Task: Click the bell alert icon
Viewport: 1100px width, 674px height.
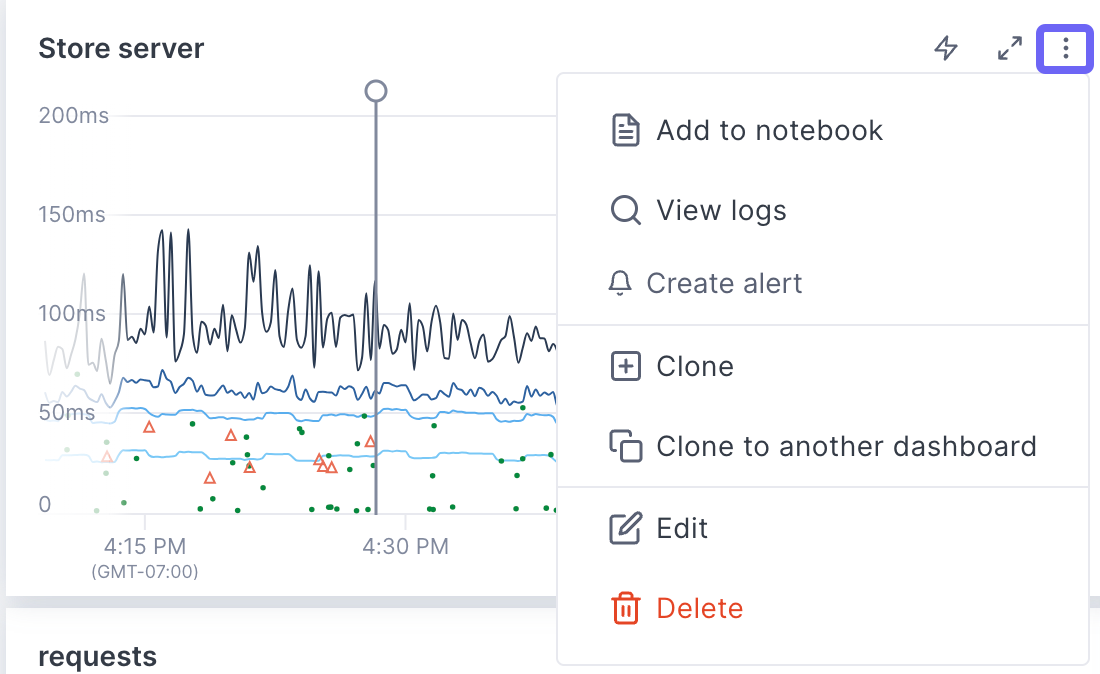Action: click(620, 283)
